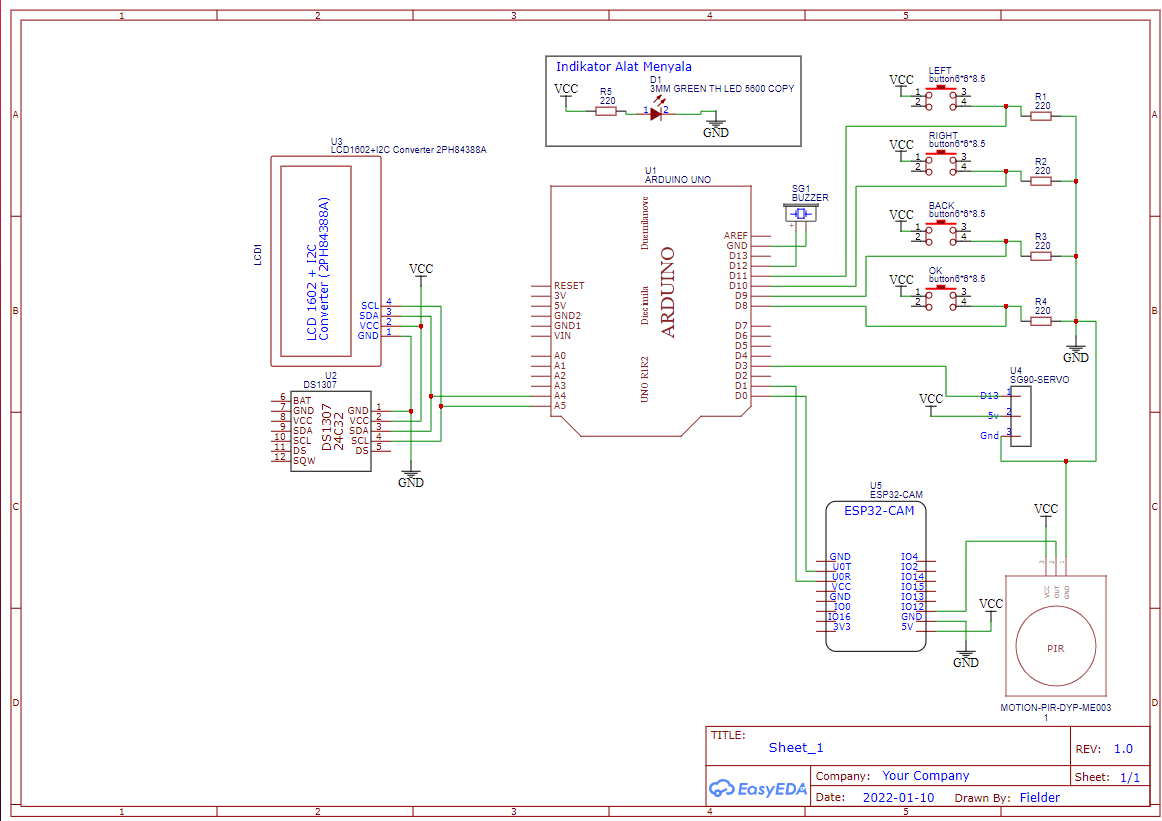
Task: Click the "3V3" pin label on ESP32-CAM
Action: (842, 627)
